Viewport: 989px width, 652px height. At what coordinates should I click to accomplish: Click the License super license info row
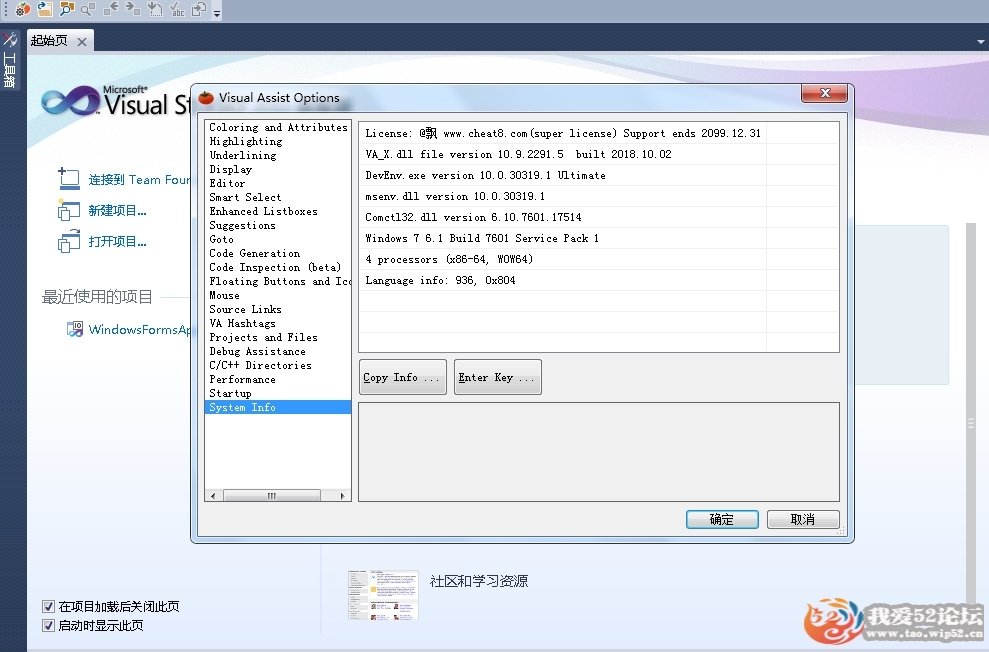point(599,133)
